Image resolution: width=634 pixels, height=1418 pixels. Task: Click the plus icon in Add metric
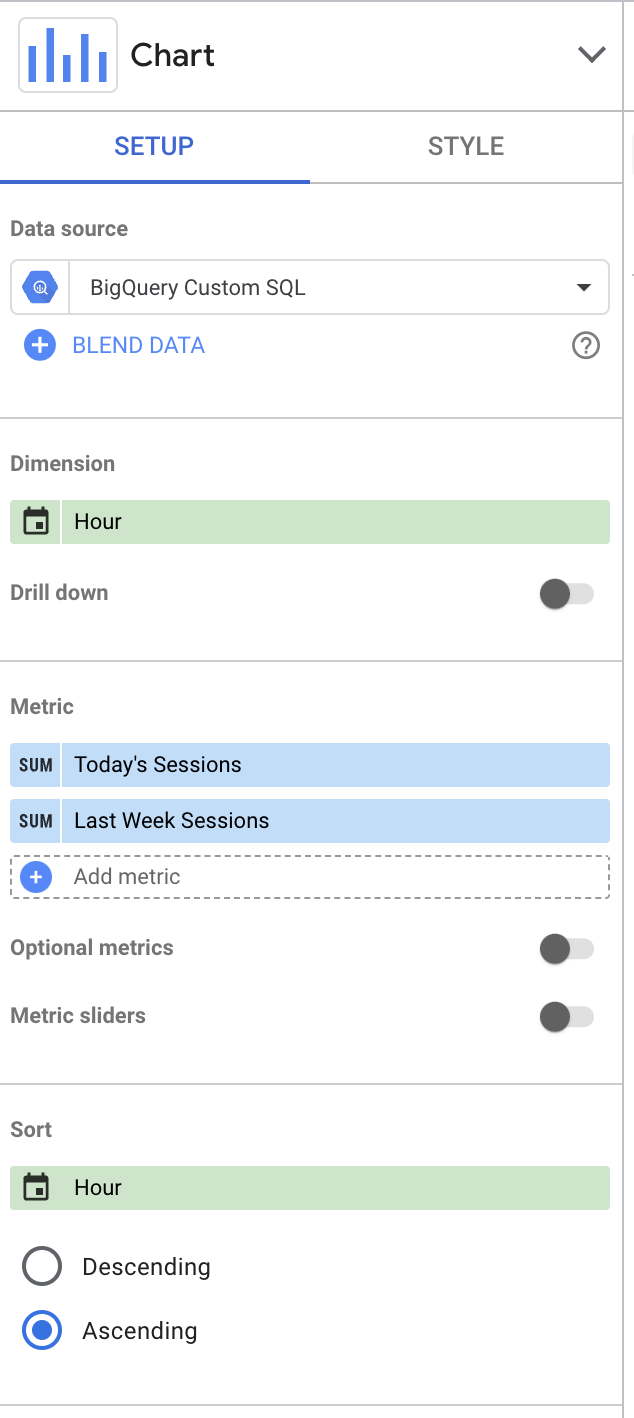pyautogui.click(x=36, y=877)
